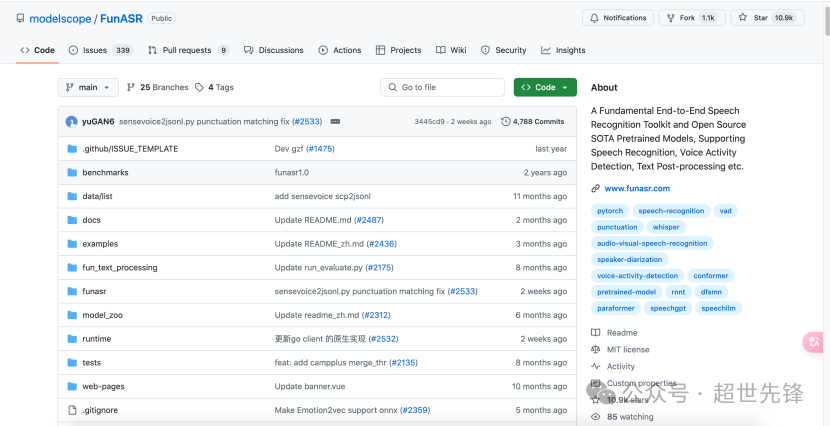
Task: Select the whisper topic tag
Action: pos(666,228)
